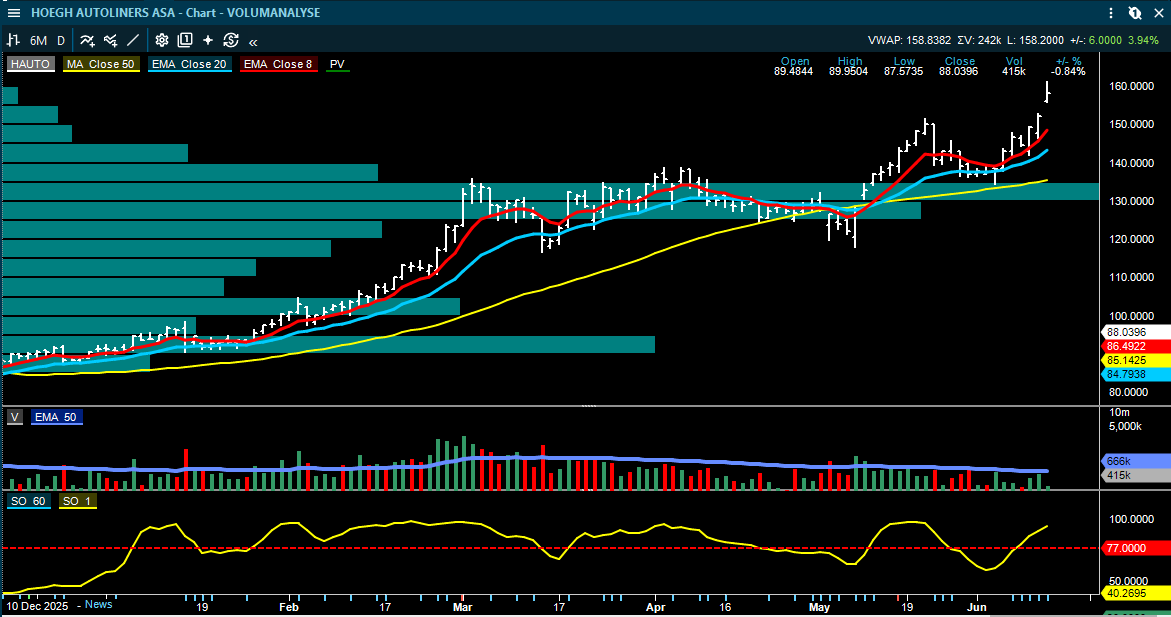Click the High 89.9504 value
Screen dimensions: 1171x617
[x=848, y=72]
